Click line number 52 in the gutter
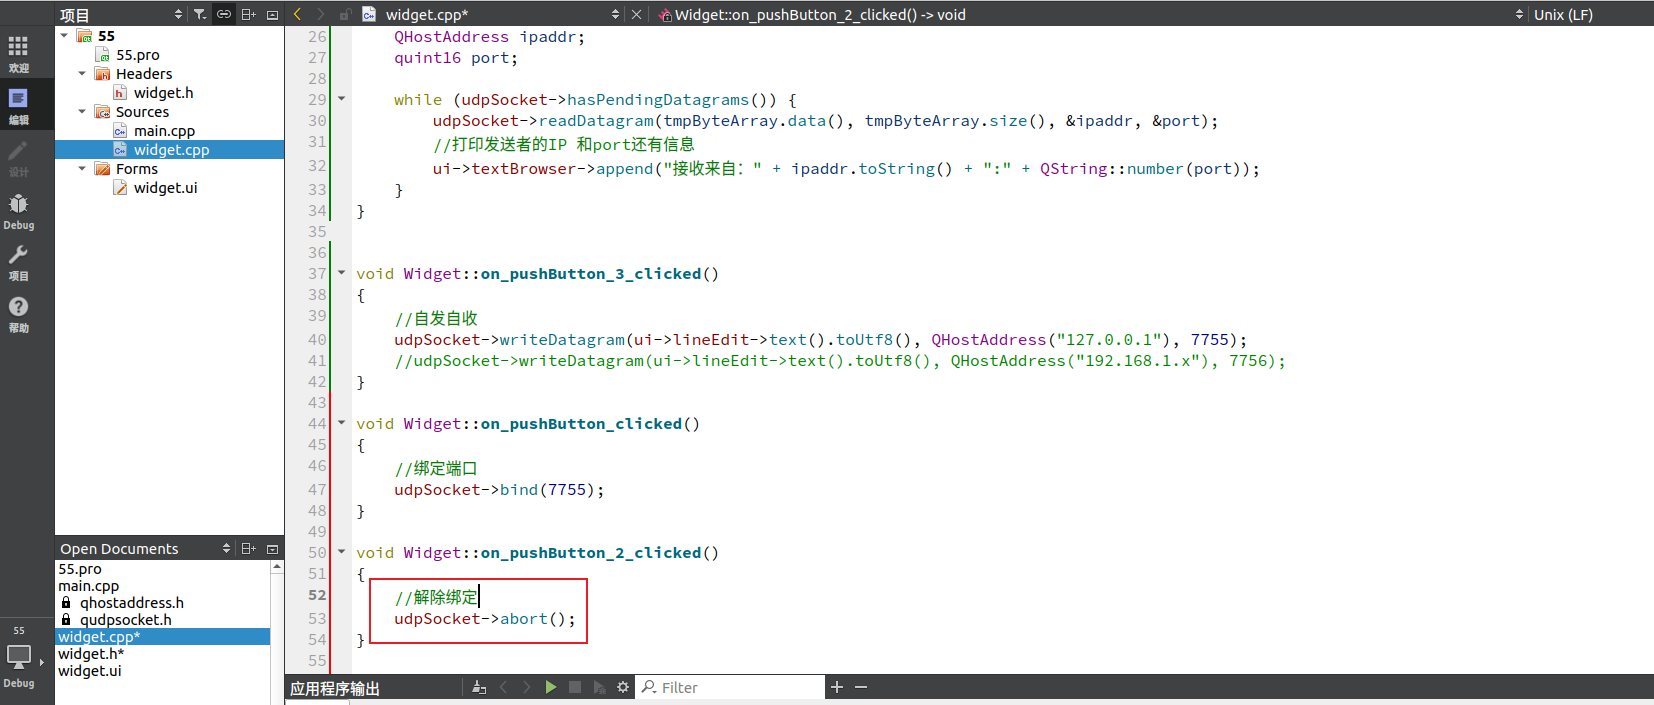1654x705 pixels. [x=317, y=595]
